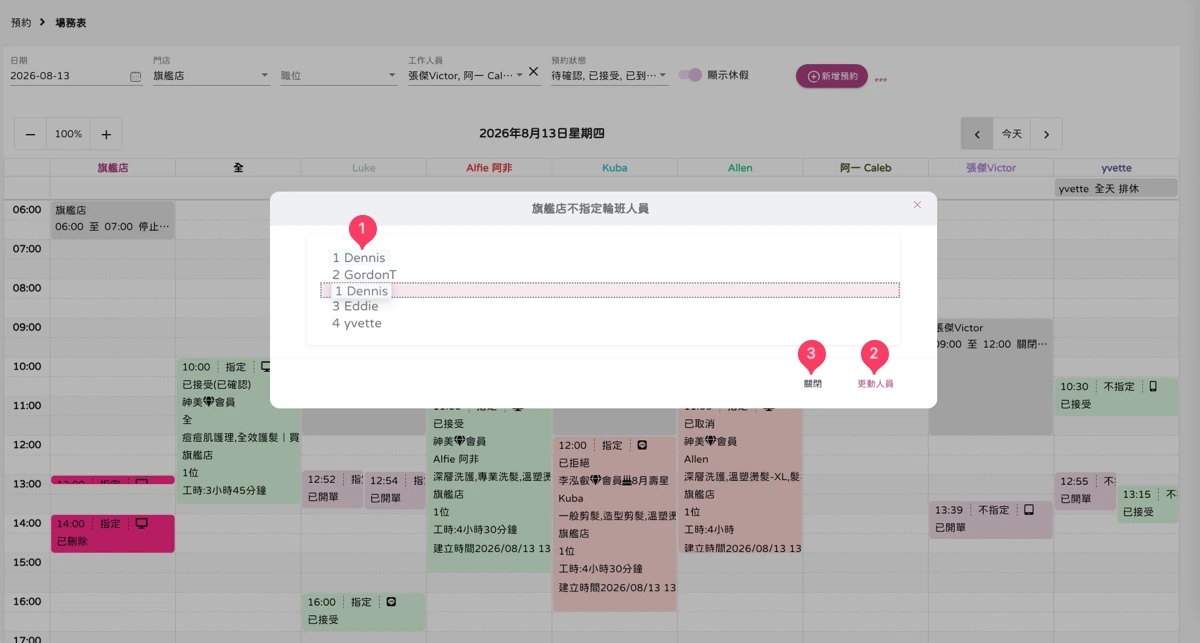Clear the selected staff with the X icon

coord(533,71)
